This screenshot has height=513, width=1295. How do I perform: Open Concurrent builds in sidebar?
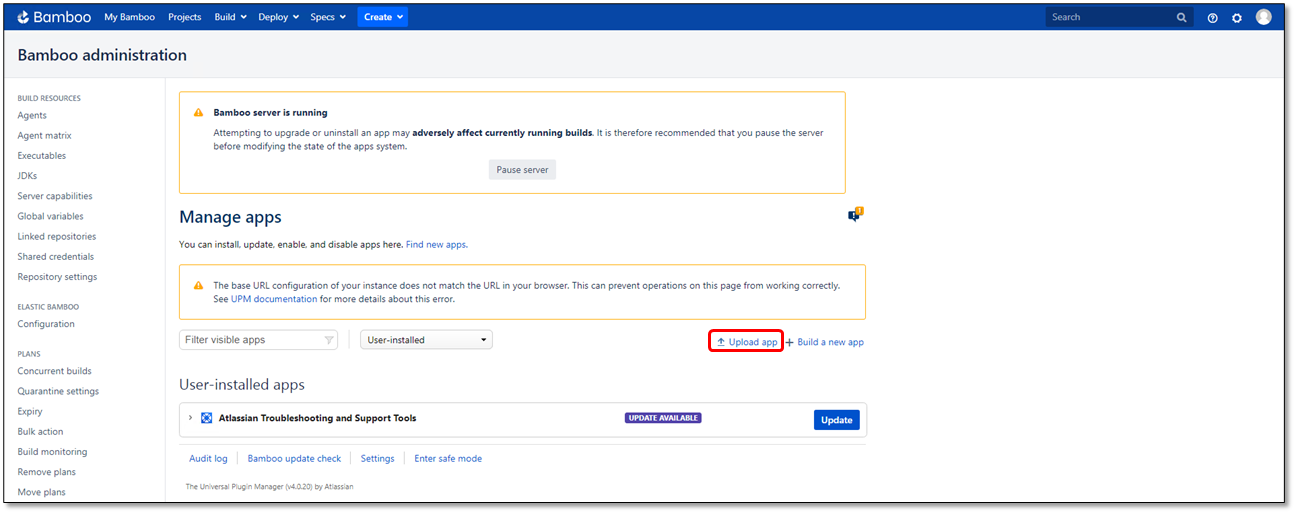[54, 371]
